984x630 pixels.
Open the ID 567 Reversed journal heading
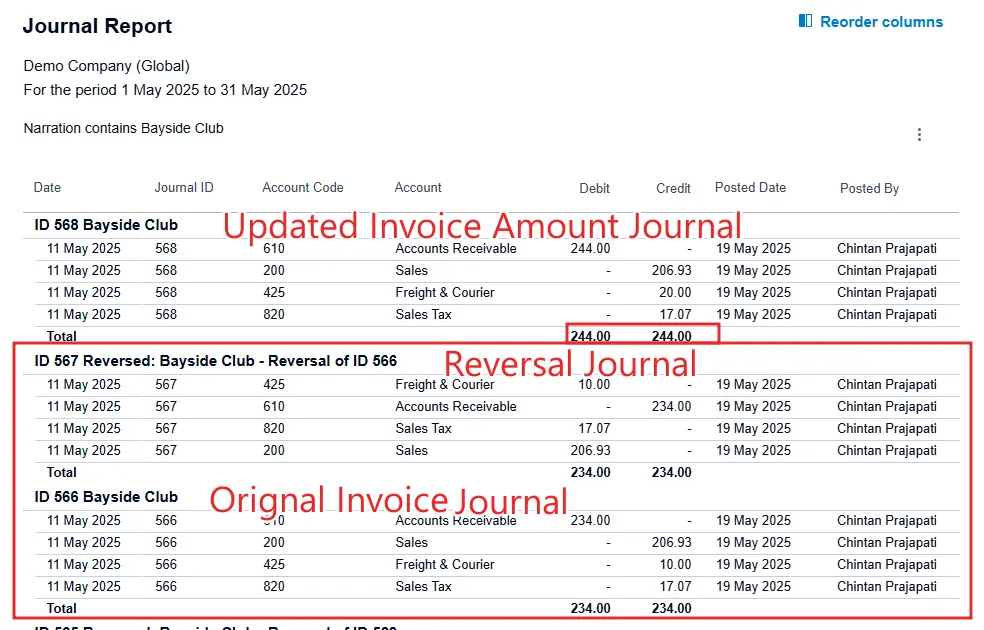tap(215, 361)
